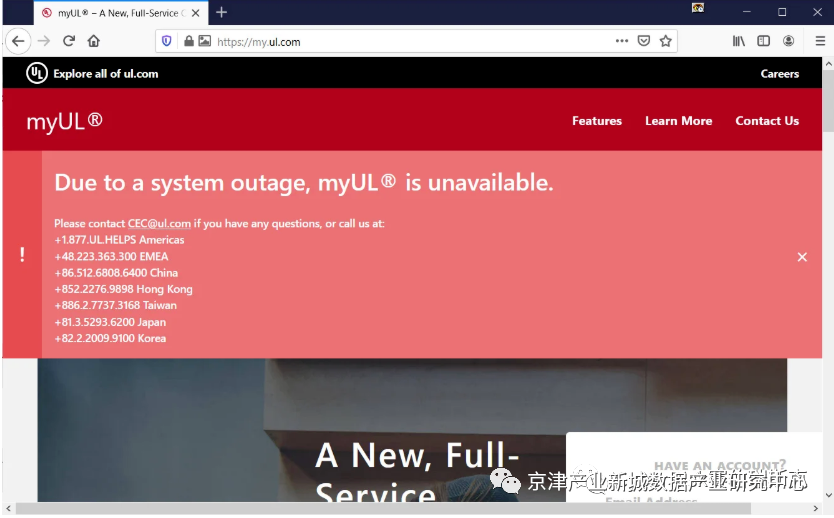Open a new tab with plus button
This screenshot has width=834, height=518.
(x=222, y=12)
